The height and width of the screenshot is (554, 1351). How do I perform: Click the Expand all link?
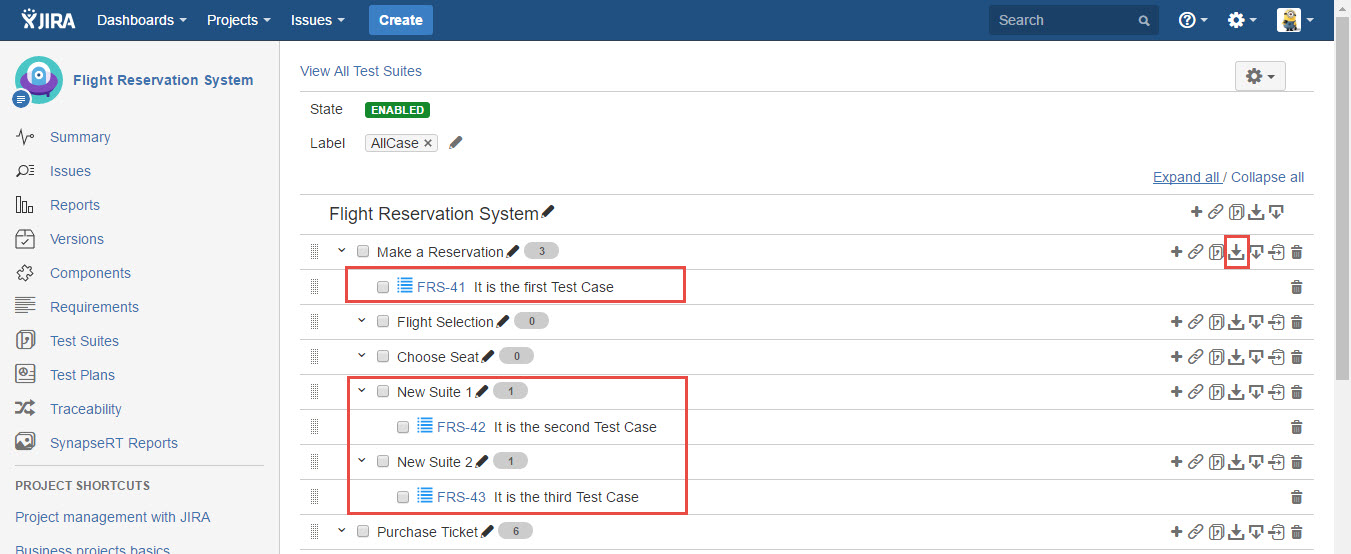[1185, 177]
